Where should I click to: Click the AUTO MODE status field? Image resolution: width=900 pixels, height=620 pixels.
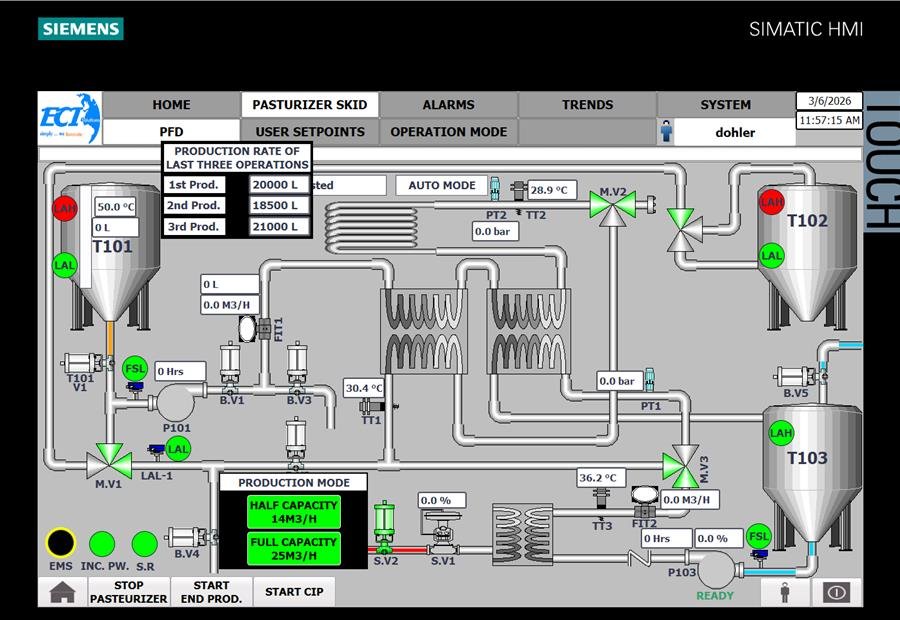[x=441, y=185]
